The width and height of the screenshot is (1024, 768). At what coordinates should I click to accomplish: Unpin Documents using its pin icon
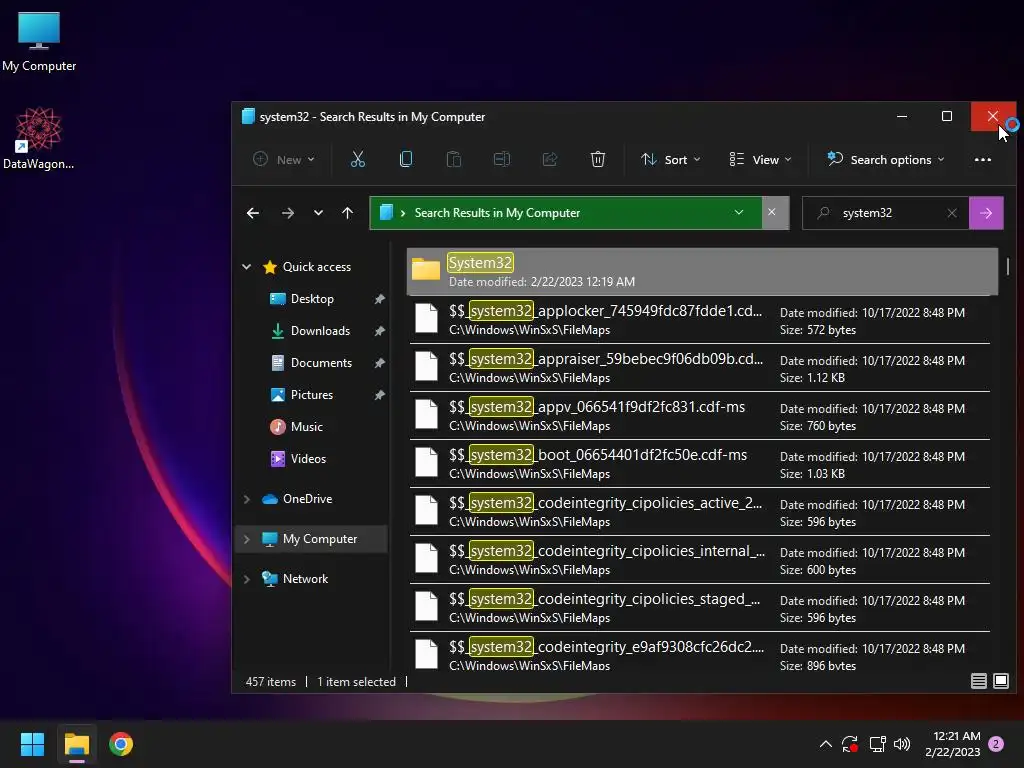pyautogui.click(x=379, y=362)
